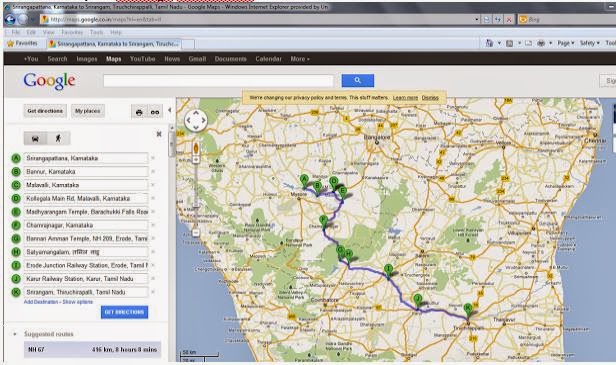This screenshot has width=616, height=365.
Task: Dismiss the privacy policy notice
Action: click(x=430, y=98)
